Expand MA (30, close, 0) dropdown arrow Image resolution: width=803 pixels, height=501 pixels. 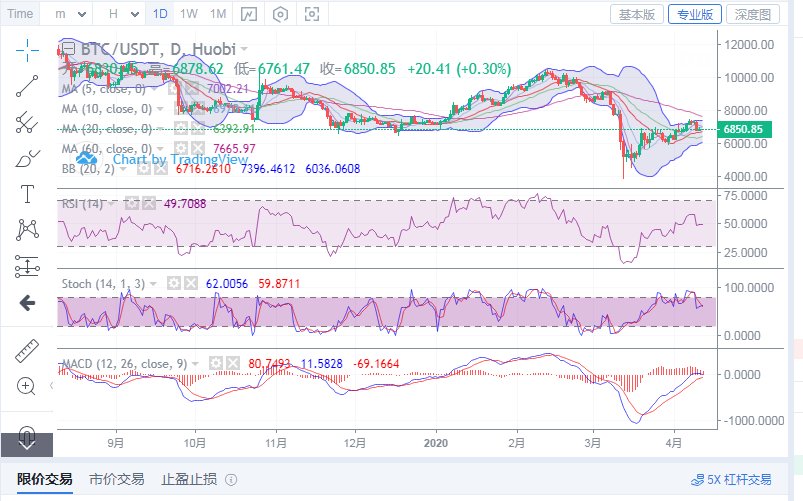(160, 129)
